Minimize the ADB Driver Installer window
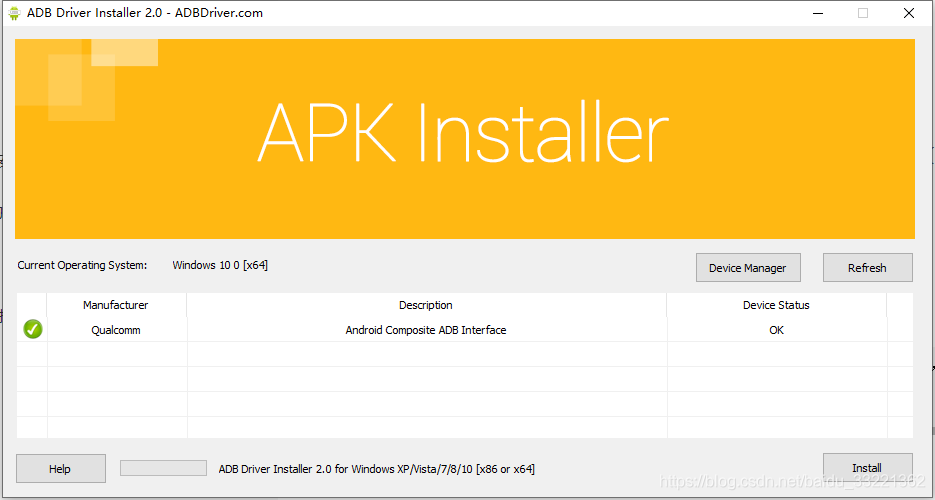935x500 pixels. (818, 13)
